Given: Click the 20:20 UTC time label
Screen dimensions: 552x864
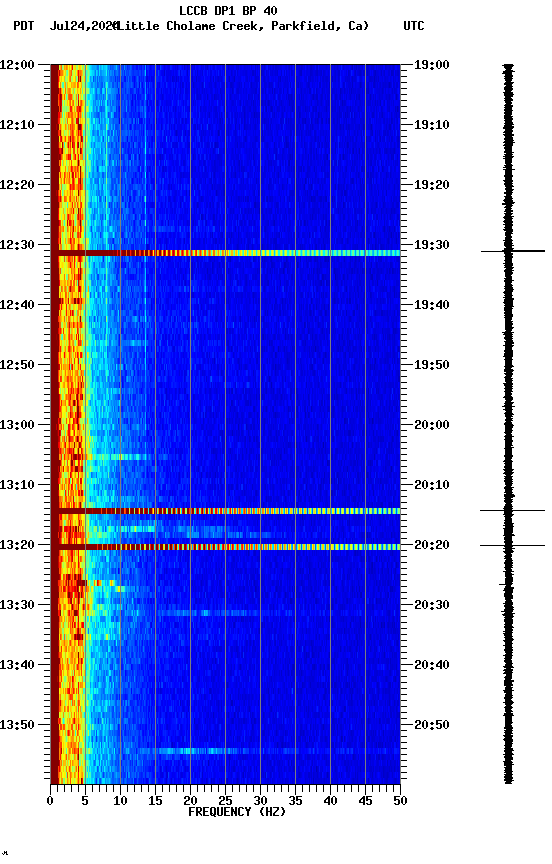Looking at the screenshot, I should pyautogui.click(x=432, y=546).
